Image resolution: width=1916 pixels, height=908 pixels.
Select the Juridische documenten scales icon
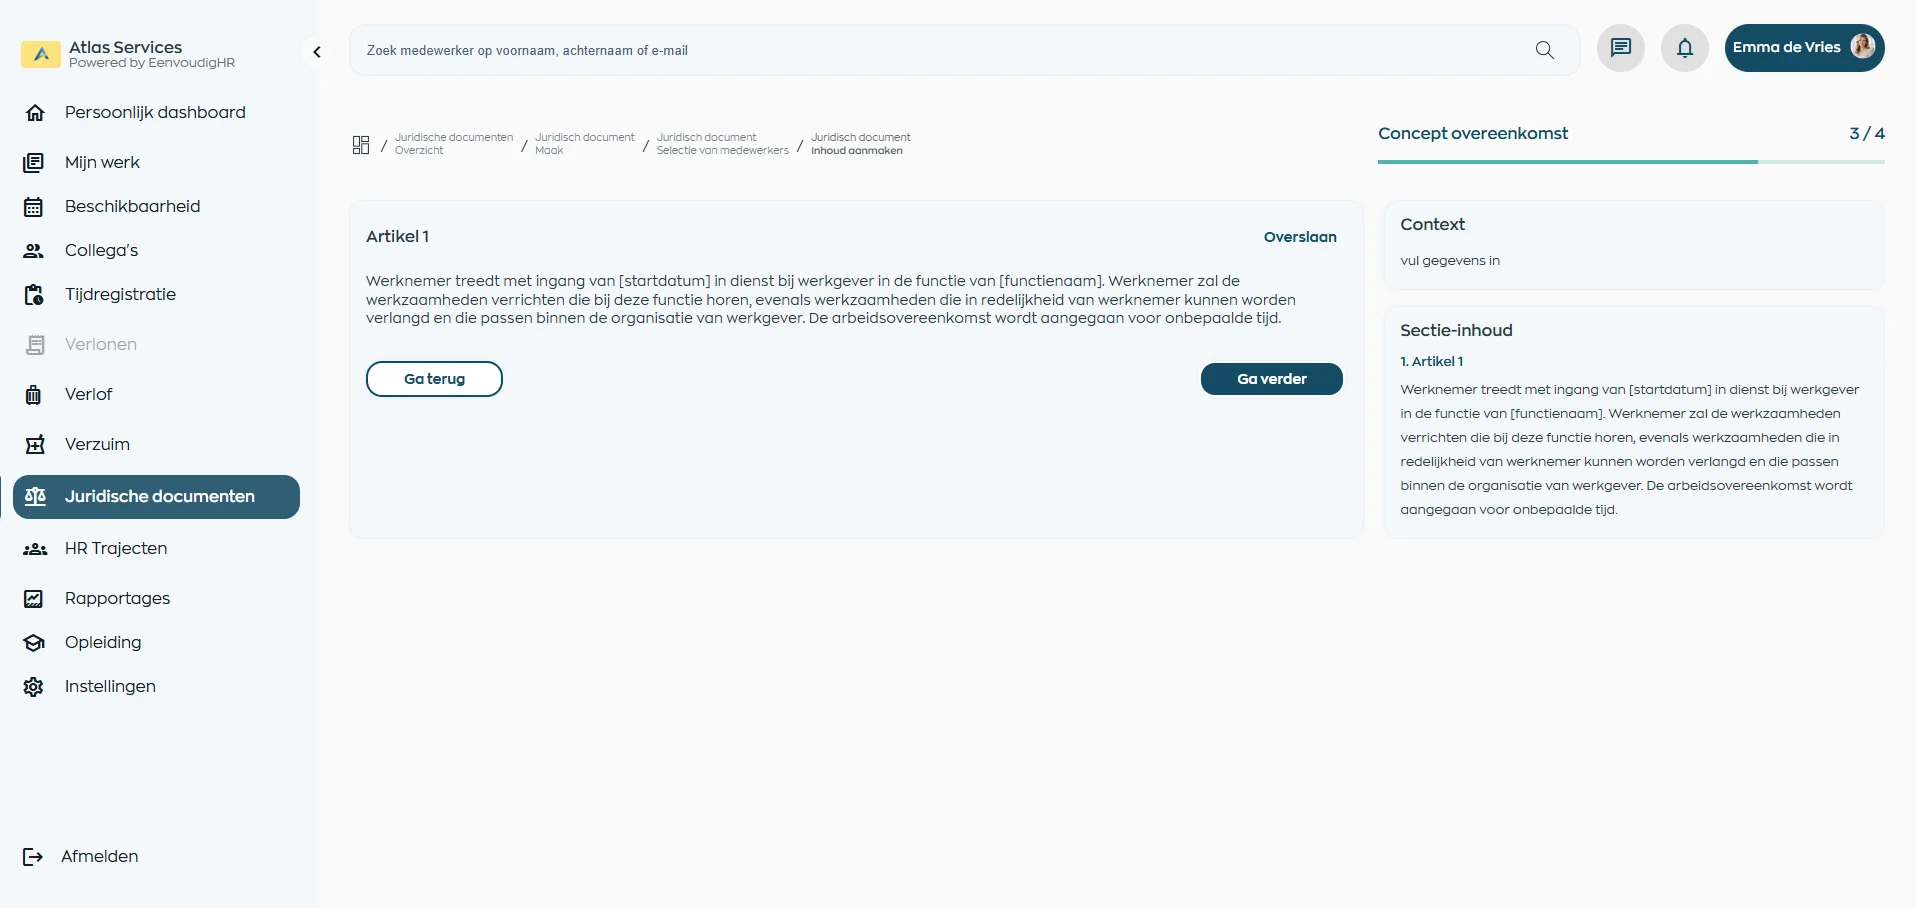pos(35,496)
